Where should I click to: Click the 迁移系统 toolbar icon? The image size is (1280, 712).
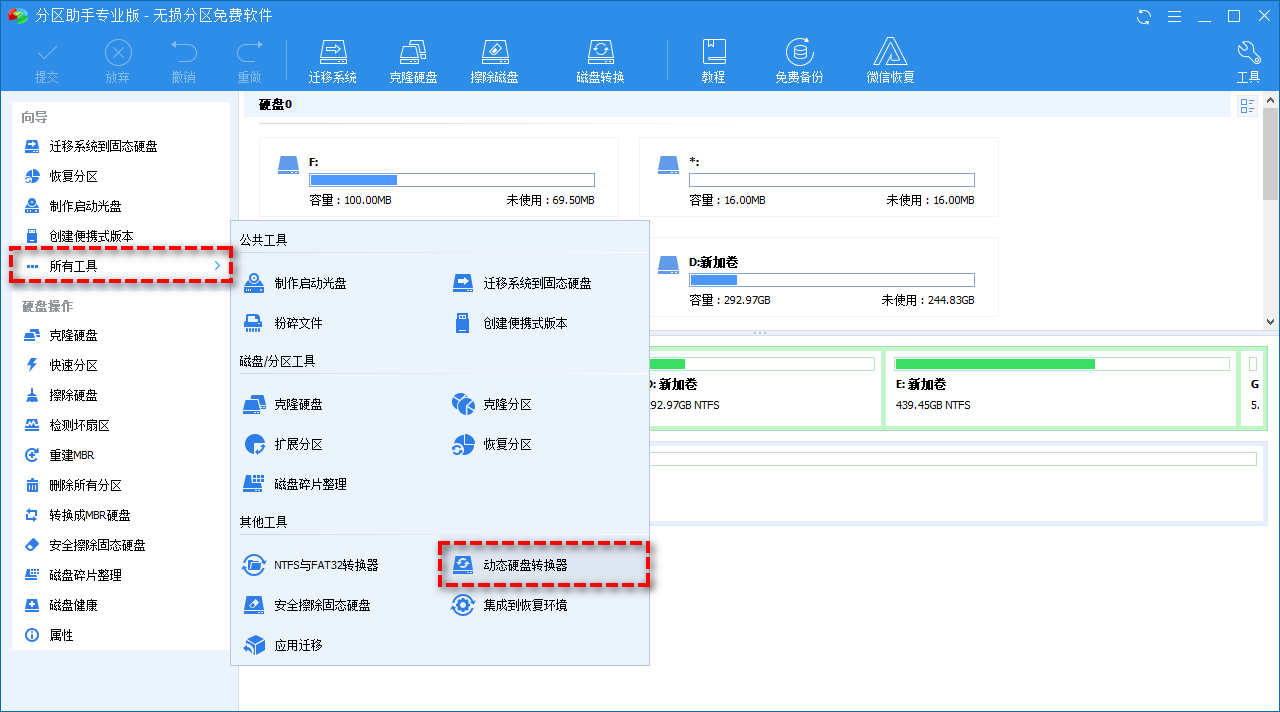[332, 60]
